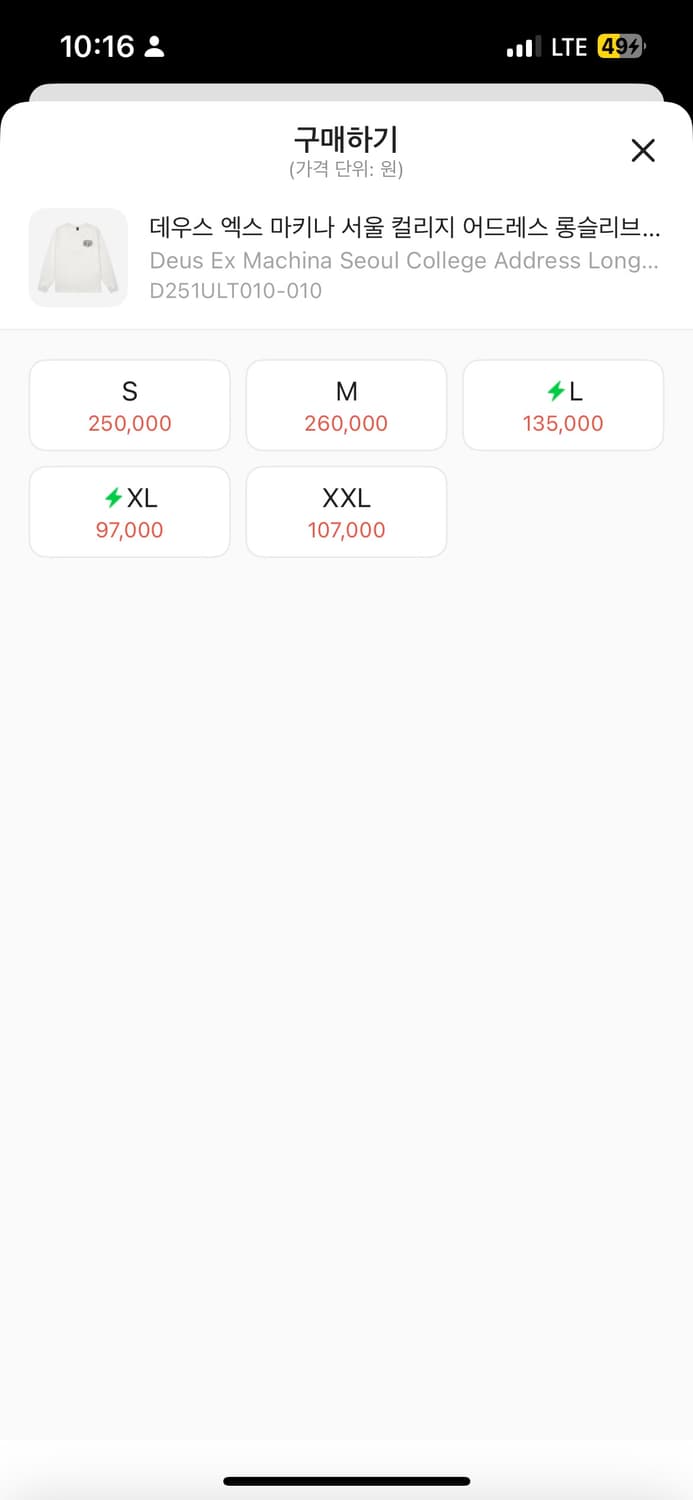The height and width of the screenshot is (1500, 693).
Task: Tap the 10:16 clock in status bar
Action: [97, 47]
